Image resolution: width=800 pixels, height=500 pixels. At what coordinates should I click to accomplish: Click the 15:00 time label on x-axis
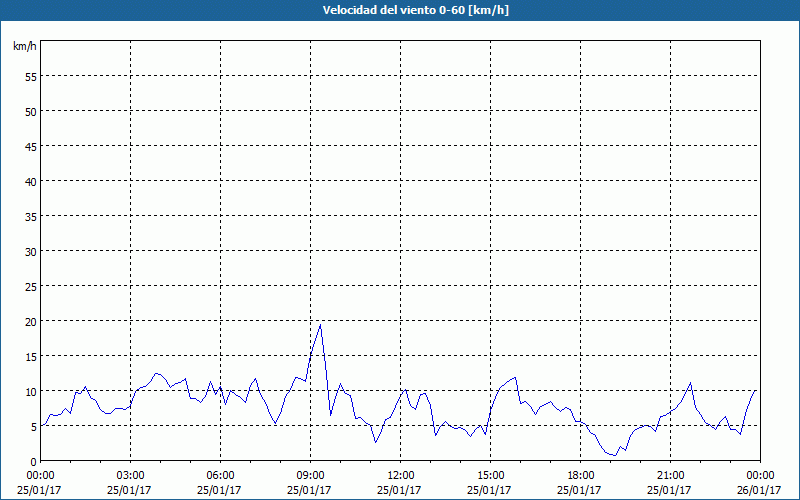(490, 476)
